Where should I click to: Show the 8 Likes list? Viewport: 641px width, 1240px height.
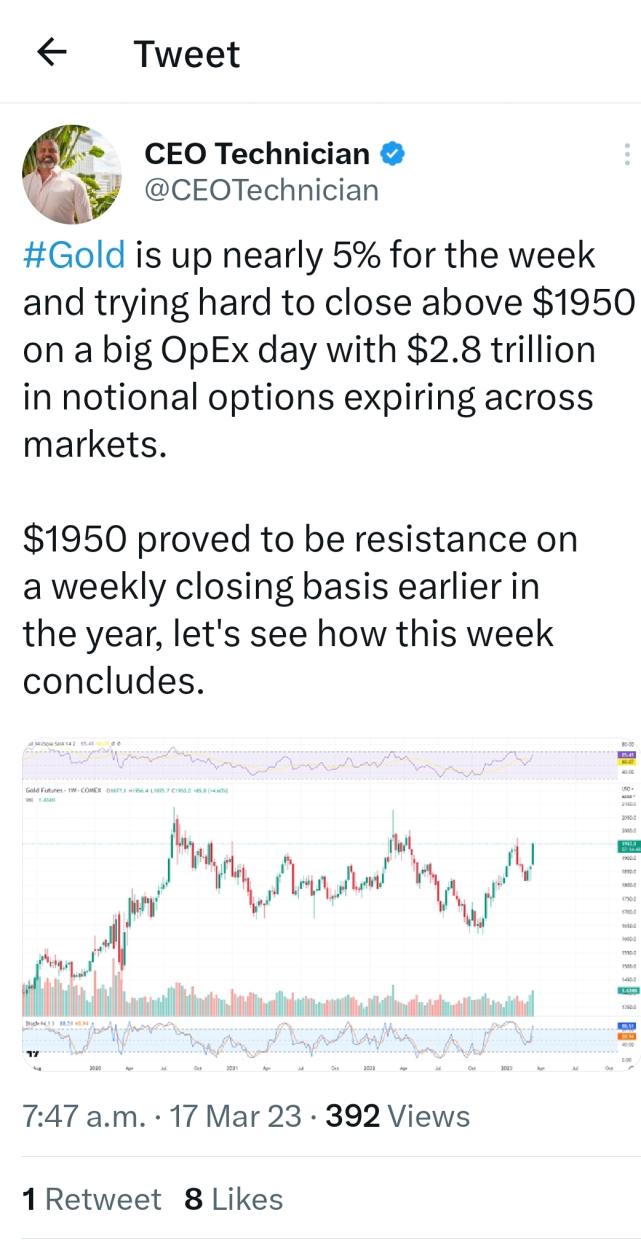click(234, 1199)
